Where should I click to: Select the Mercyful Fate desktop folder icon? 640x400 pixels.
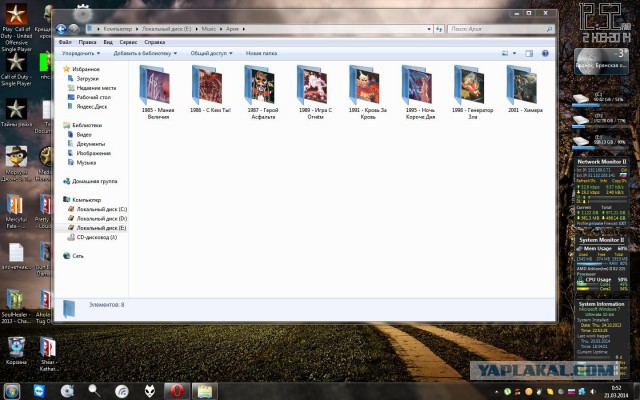coord(16,211)
